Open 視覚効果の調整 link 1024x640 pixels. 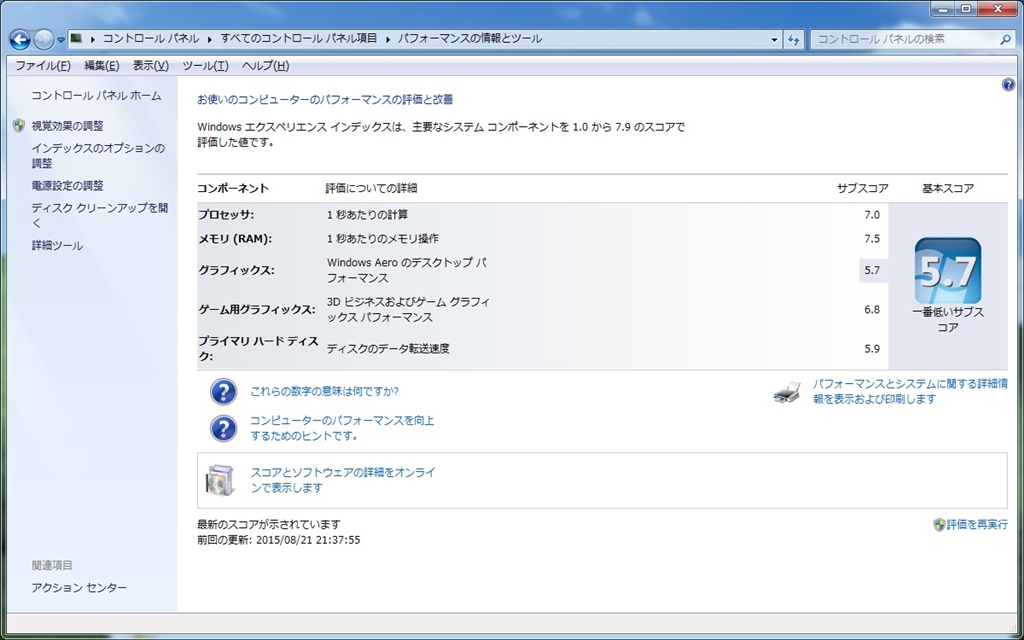tap(67, 125)
